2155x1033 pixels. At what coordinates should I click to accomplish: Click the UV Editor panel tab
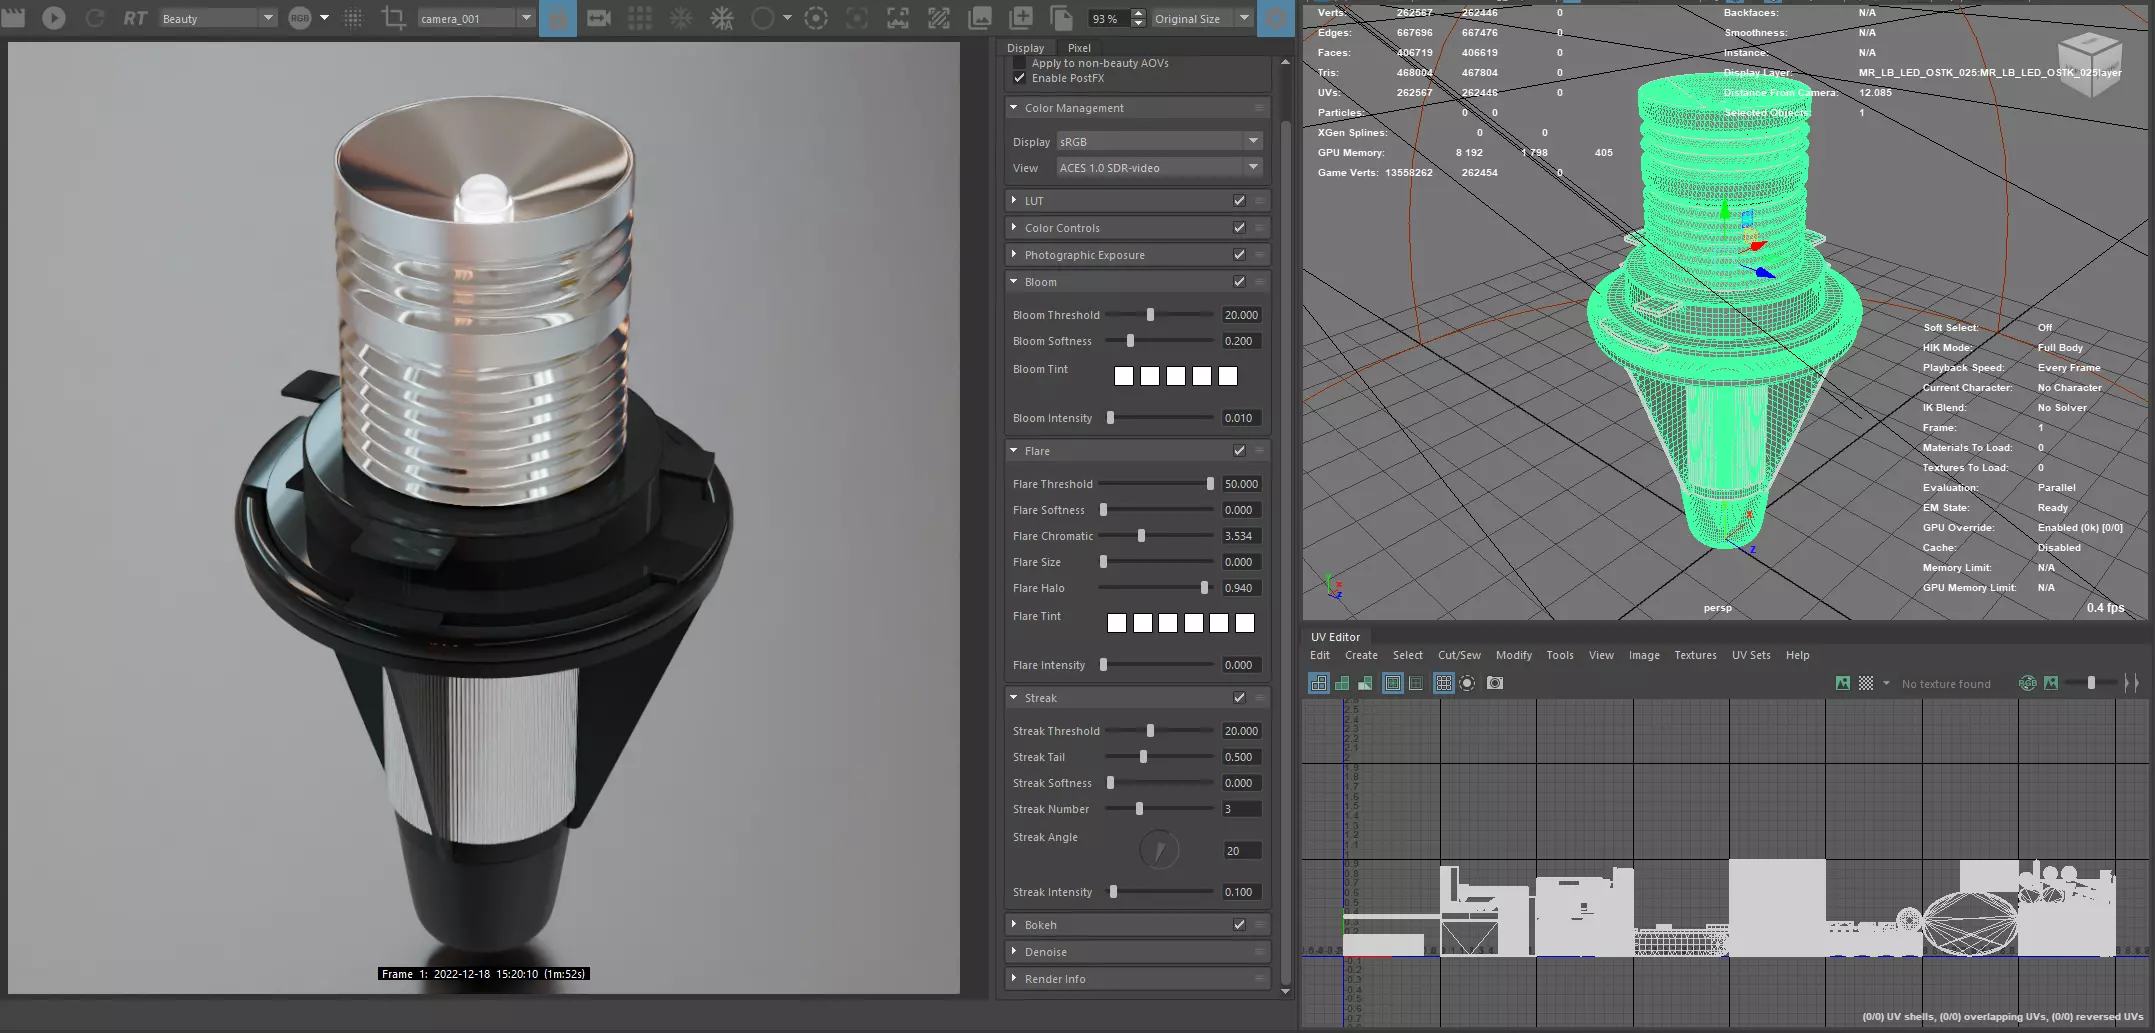tap(1335, 637)
